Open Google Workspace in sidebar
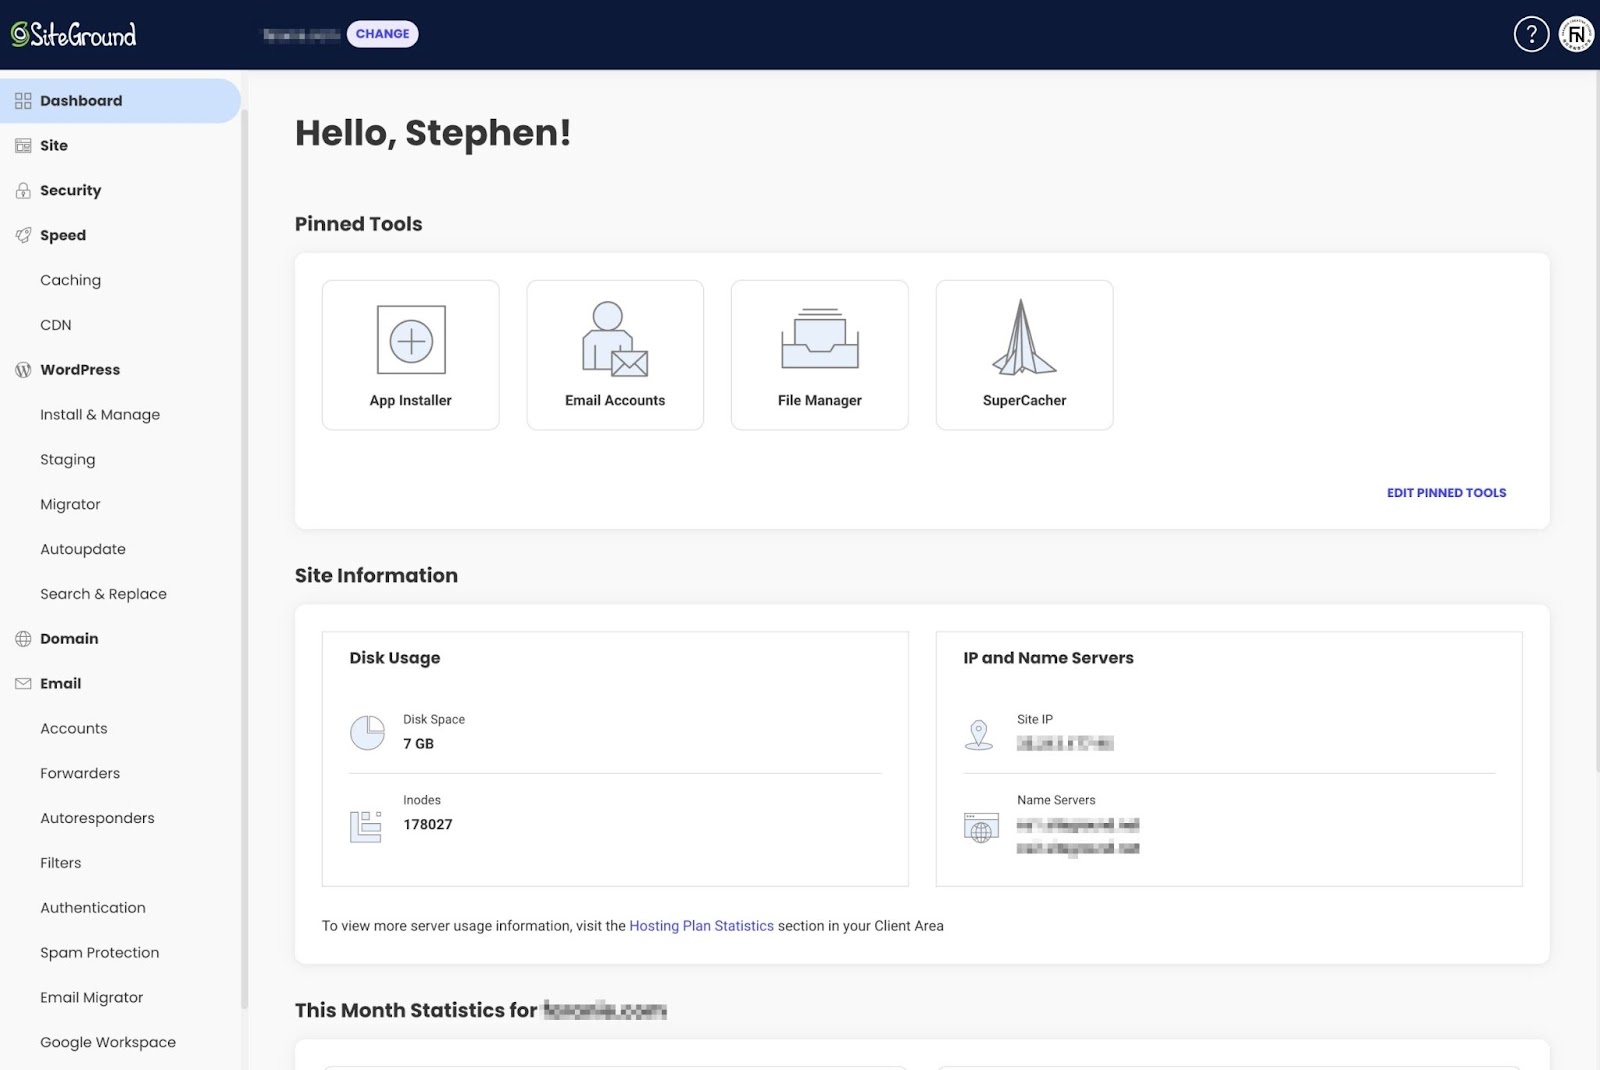This screenshot has height=1070, width=1600. coord(108,1042)
